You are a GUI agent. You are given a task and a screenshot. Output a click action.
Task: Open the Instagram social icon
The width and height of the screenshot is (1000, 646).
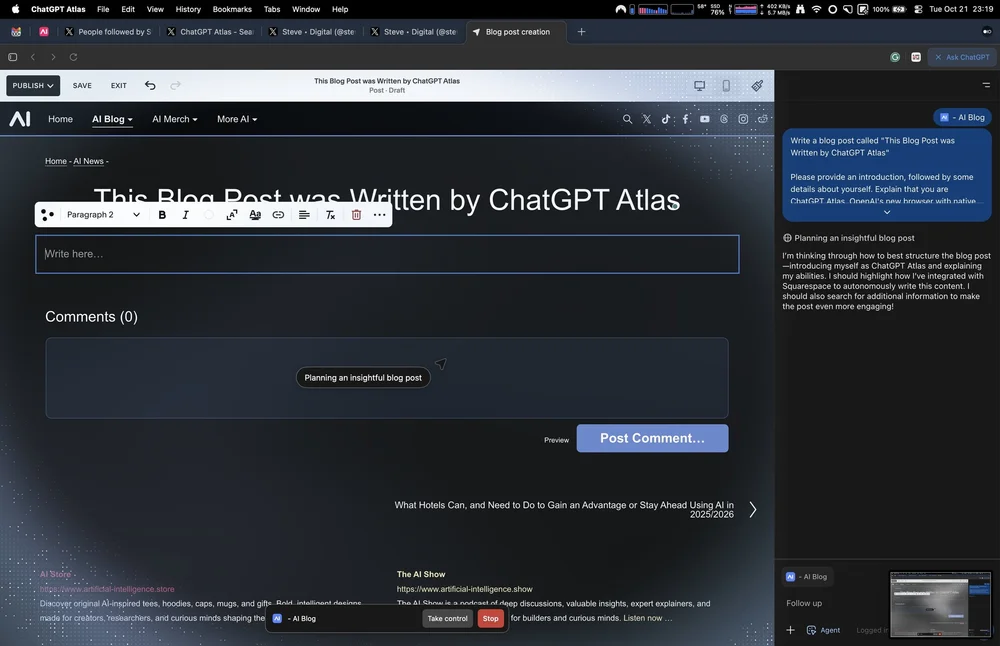tap(743, 119)
